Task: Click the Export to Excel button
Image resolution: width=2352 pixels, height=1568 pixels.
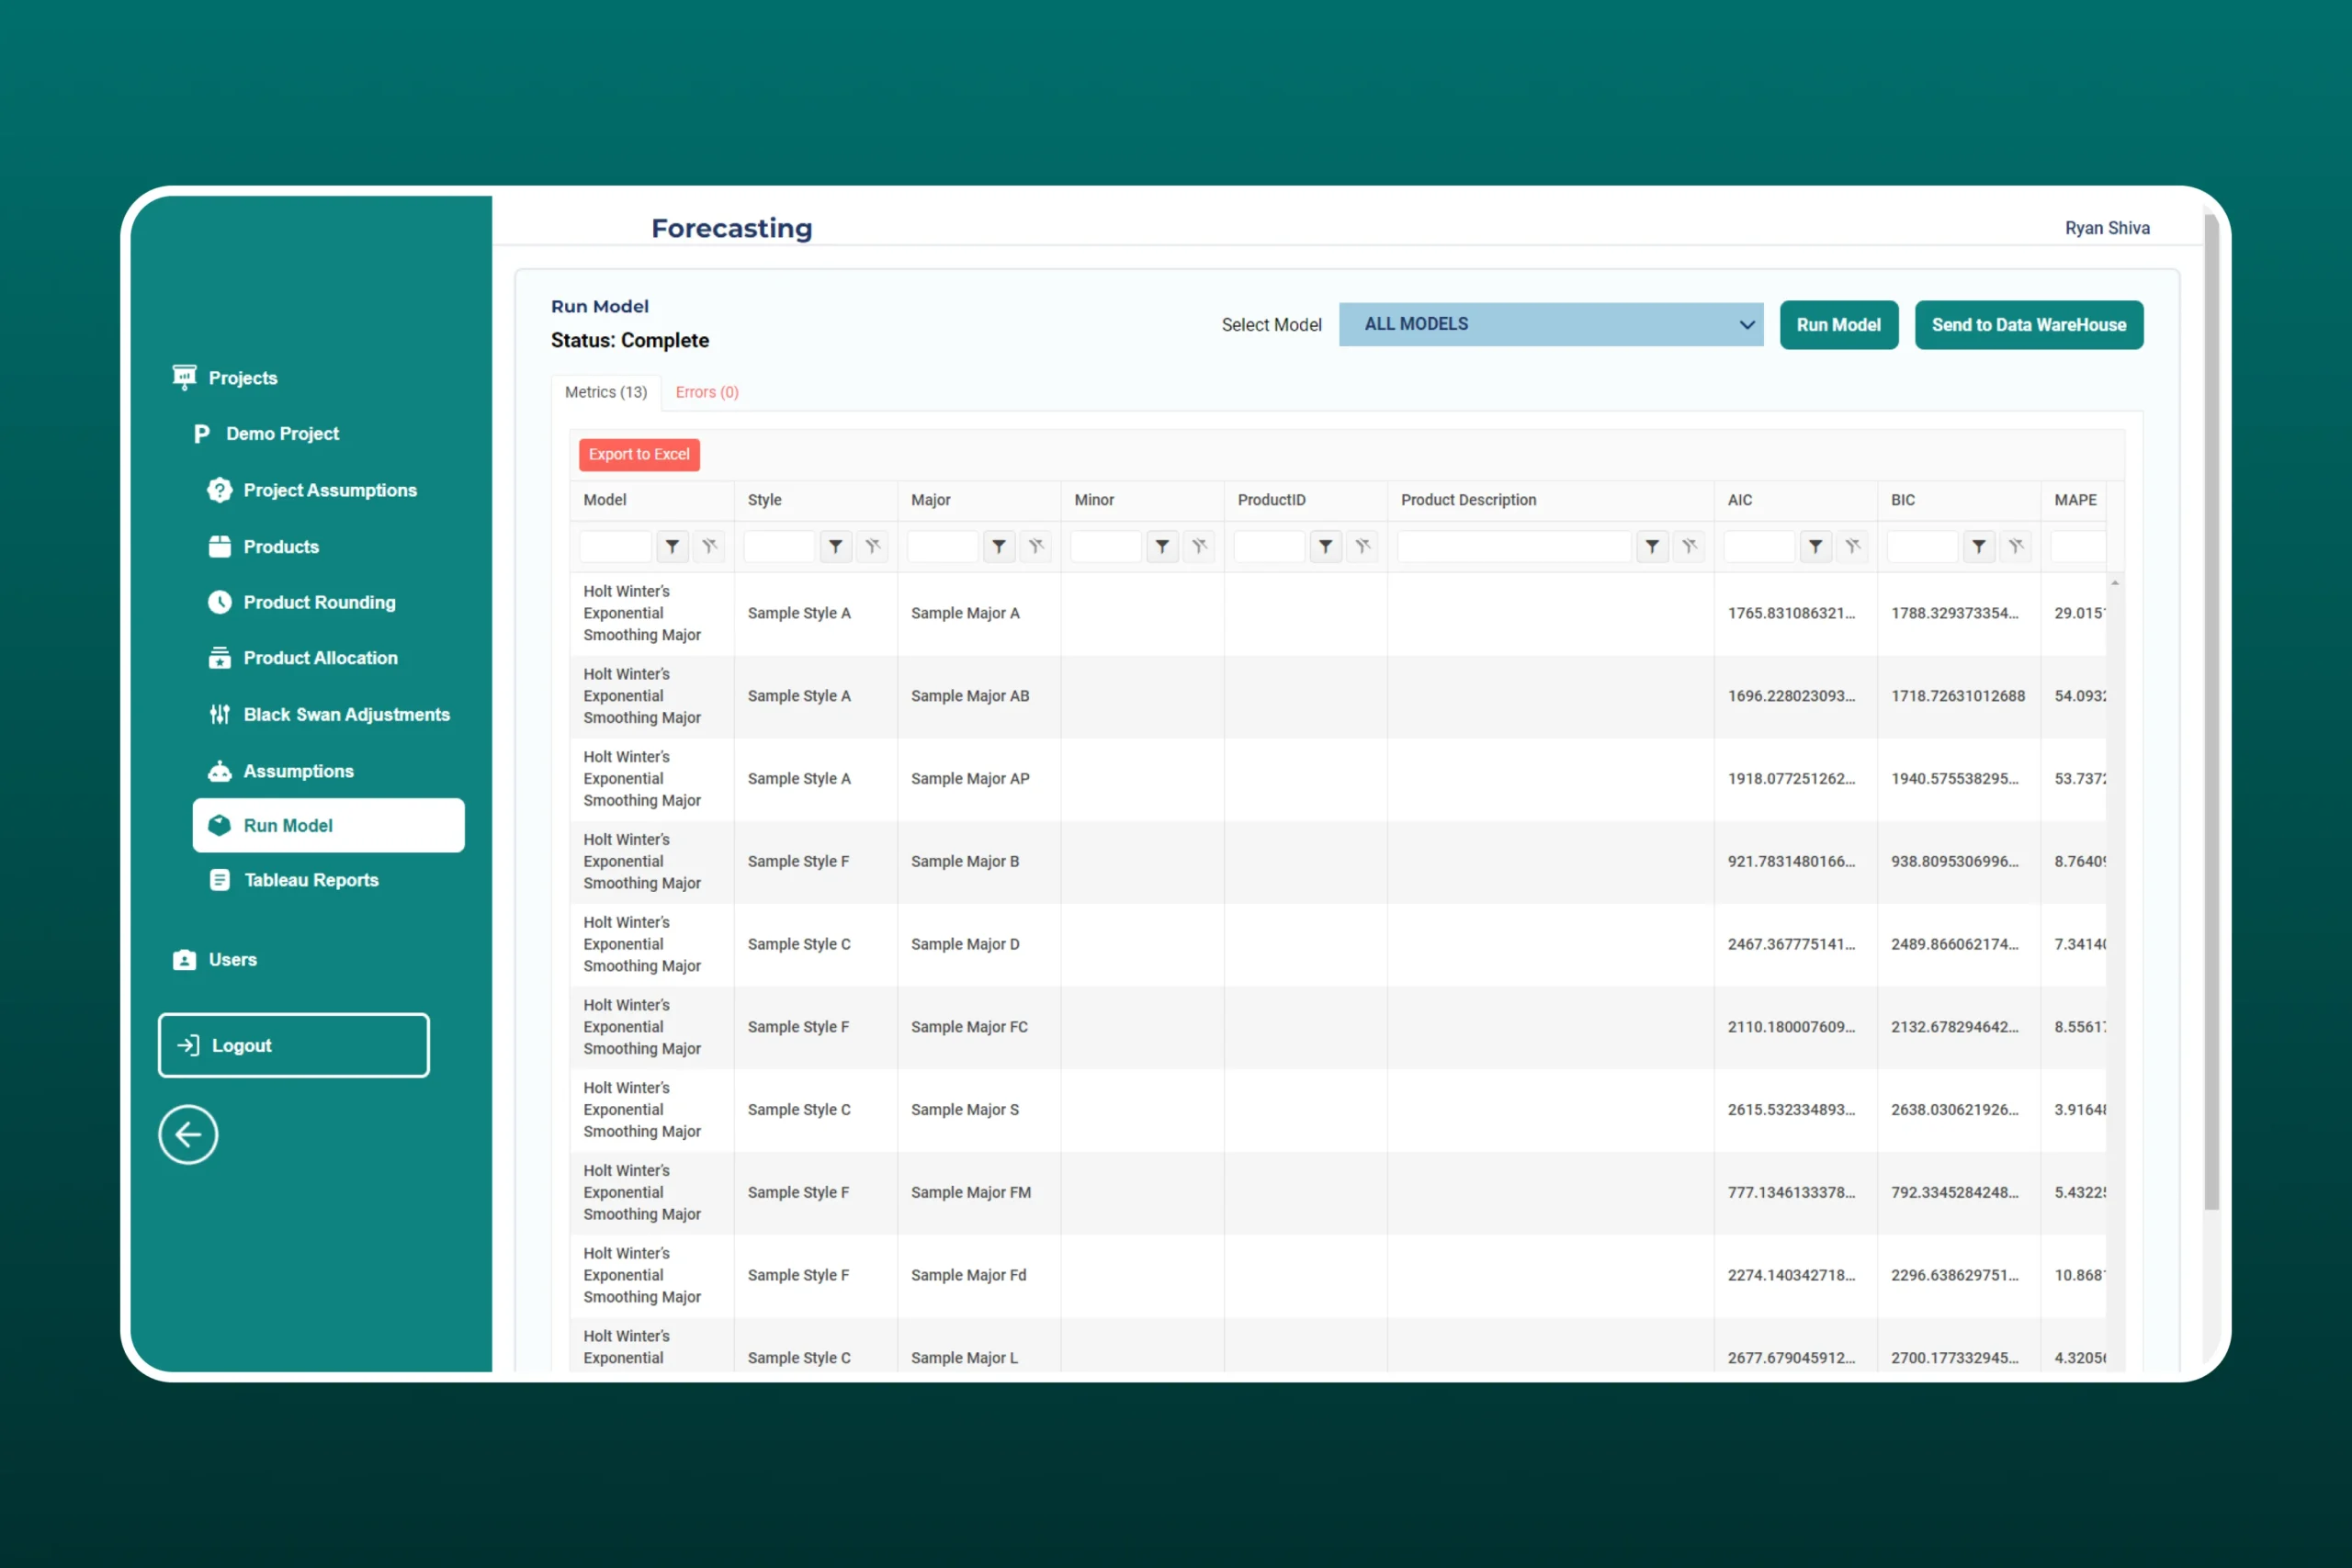Action: (x=639, y=454)
